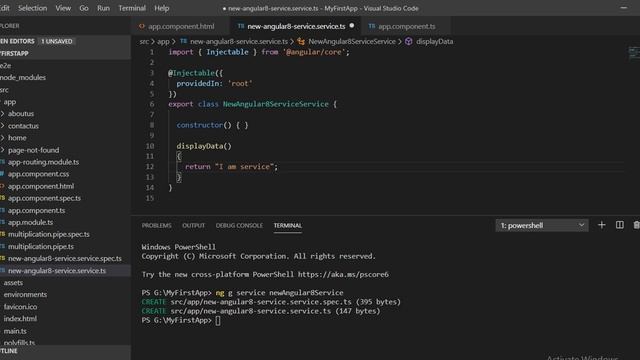Viewport: 640px width, 360px height.
Task: Split the terminal panel
Action: point(620,225)
